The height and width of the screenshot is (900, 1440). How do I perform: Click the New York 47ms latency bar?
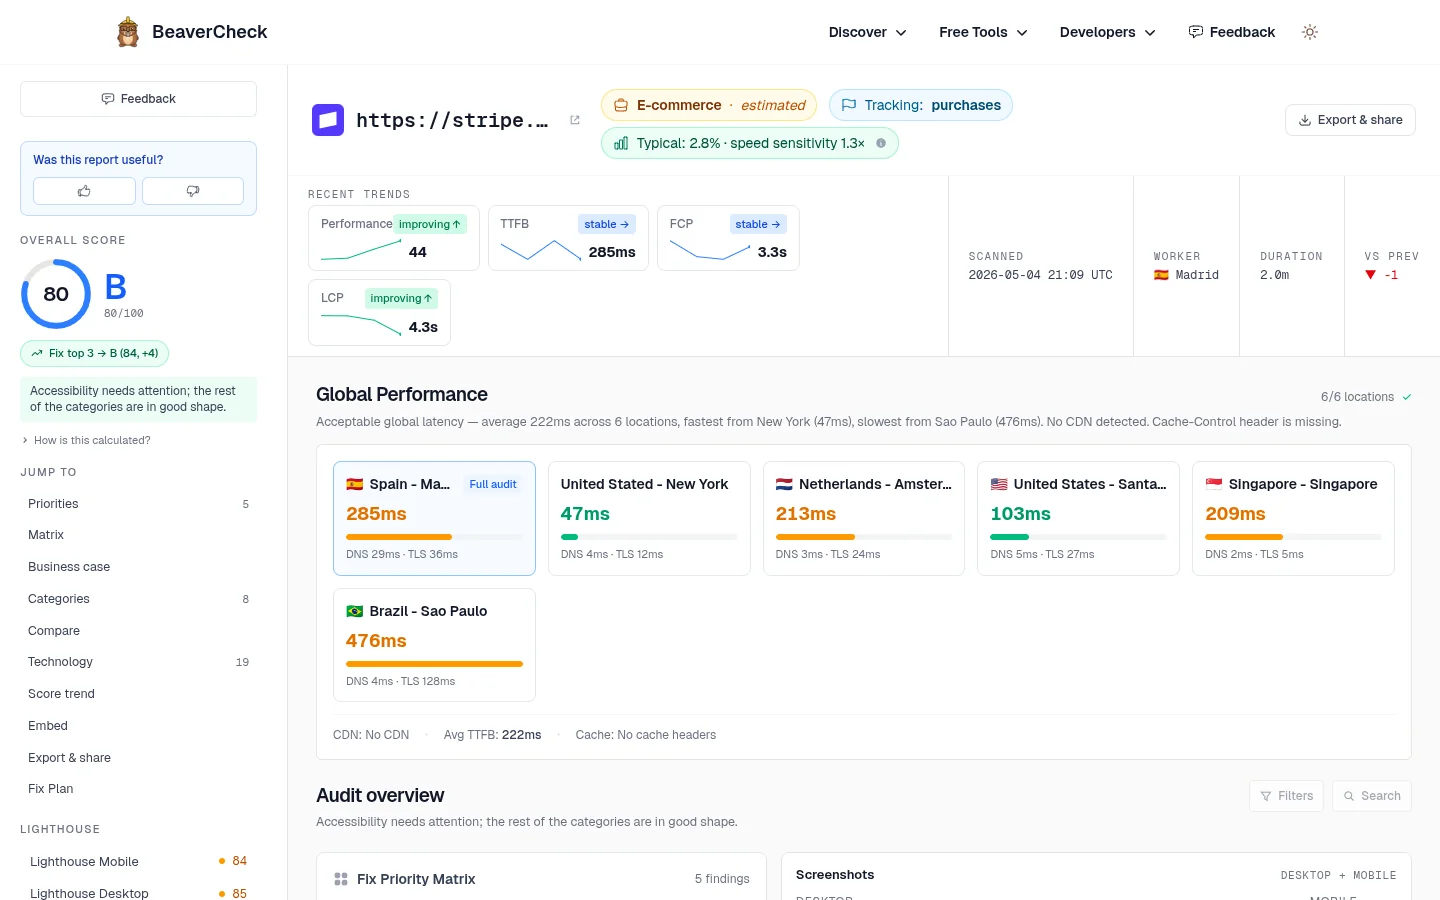tap(649, 537)
